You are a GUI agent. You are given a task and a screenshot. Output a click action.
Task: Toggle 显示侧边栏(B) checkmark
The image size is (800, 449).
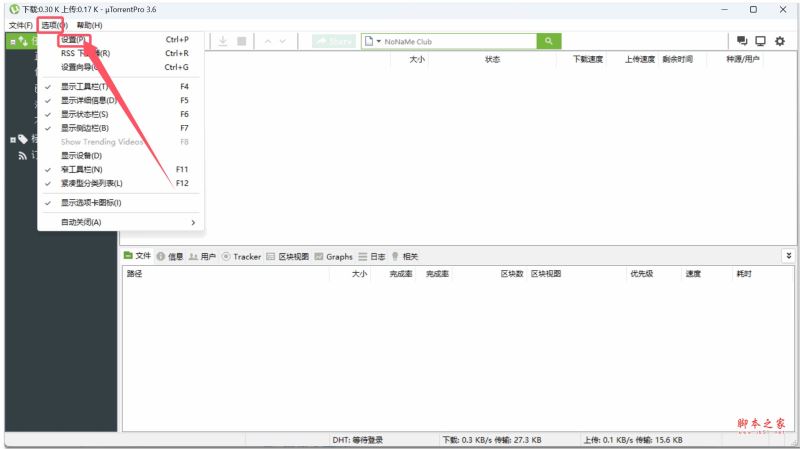click(x=120, y=128)
